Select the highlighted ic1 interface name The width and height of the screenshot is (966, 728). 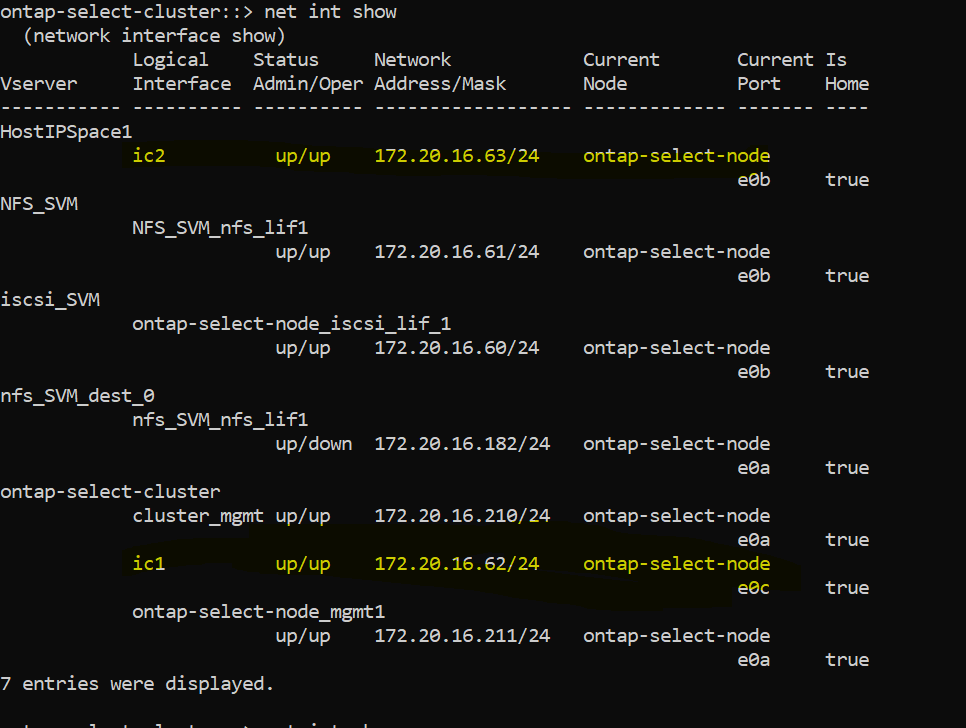pos(149,564)
